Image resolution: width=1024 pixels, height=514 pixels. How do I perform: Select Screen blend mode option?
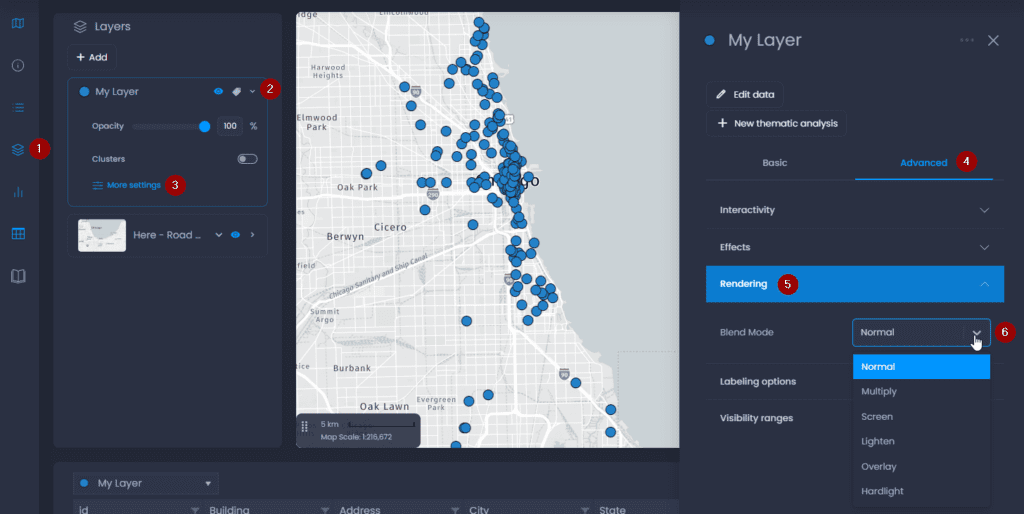point(921,417)
